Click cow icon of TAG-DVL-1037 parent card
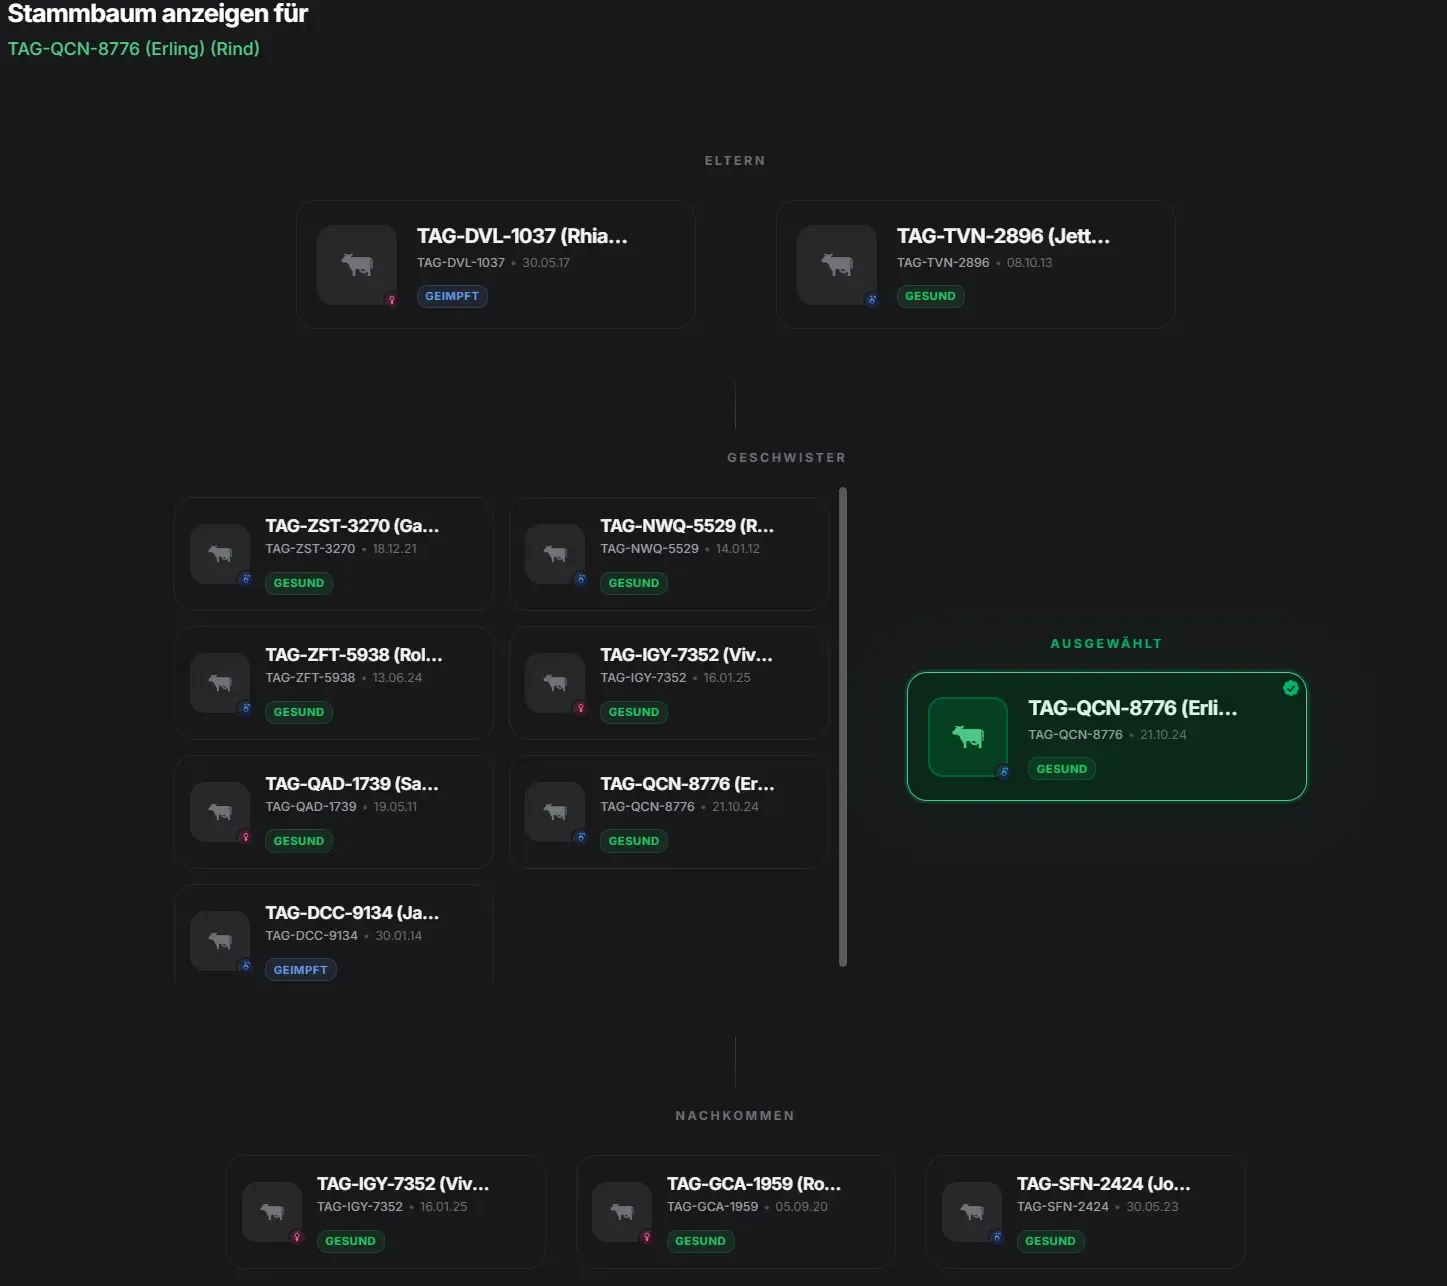The height and width of the screenshot is (1286, 1447). [x=357, y=265]
